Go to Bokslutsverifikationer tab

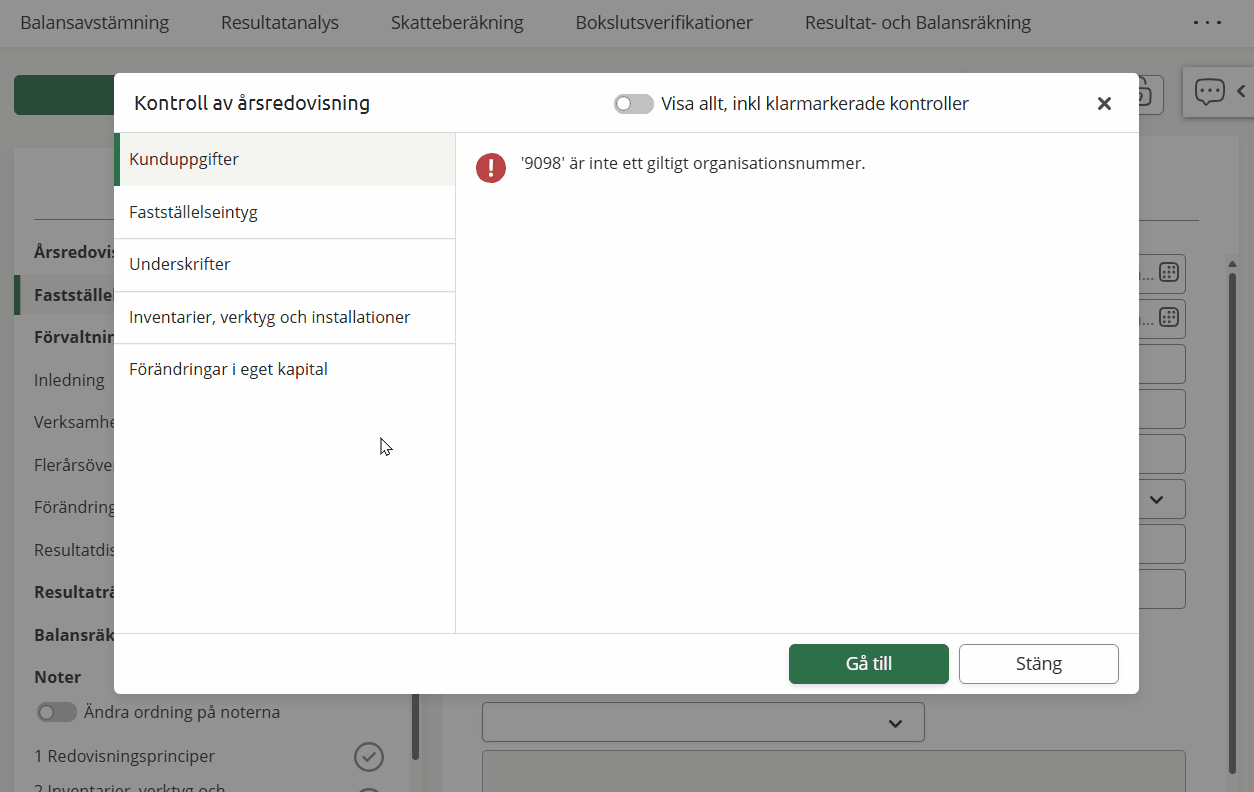click(664, 22)
